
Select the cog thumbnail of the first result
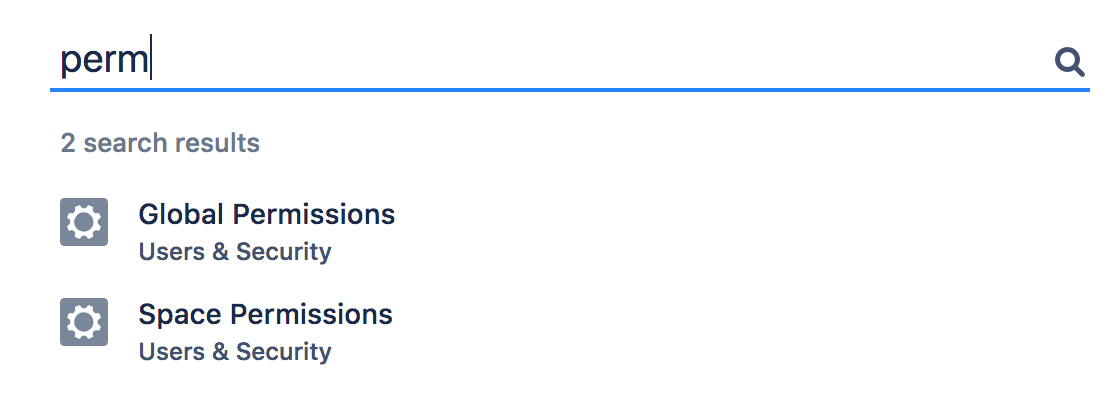(x=84, y=222)
